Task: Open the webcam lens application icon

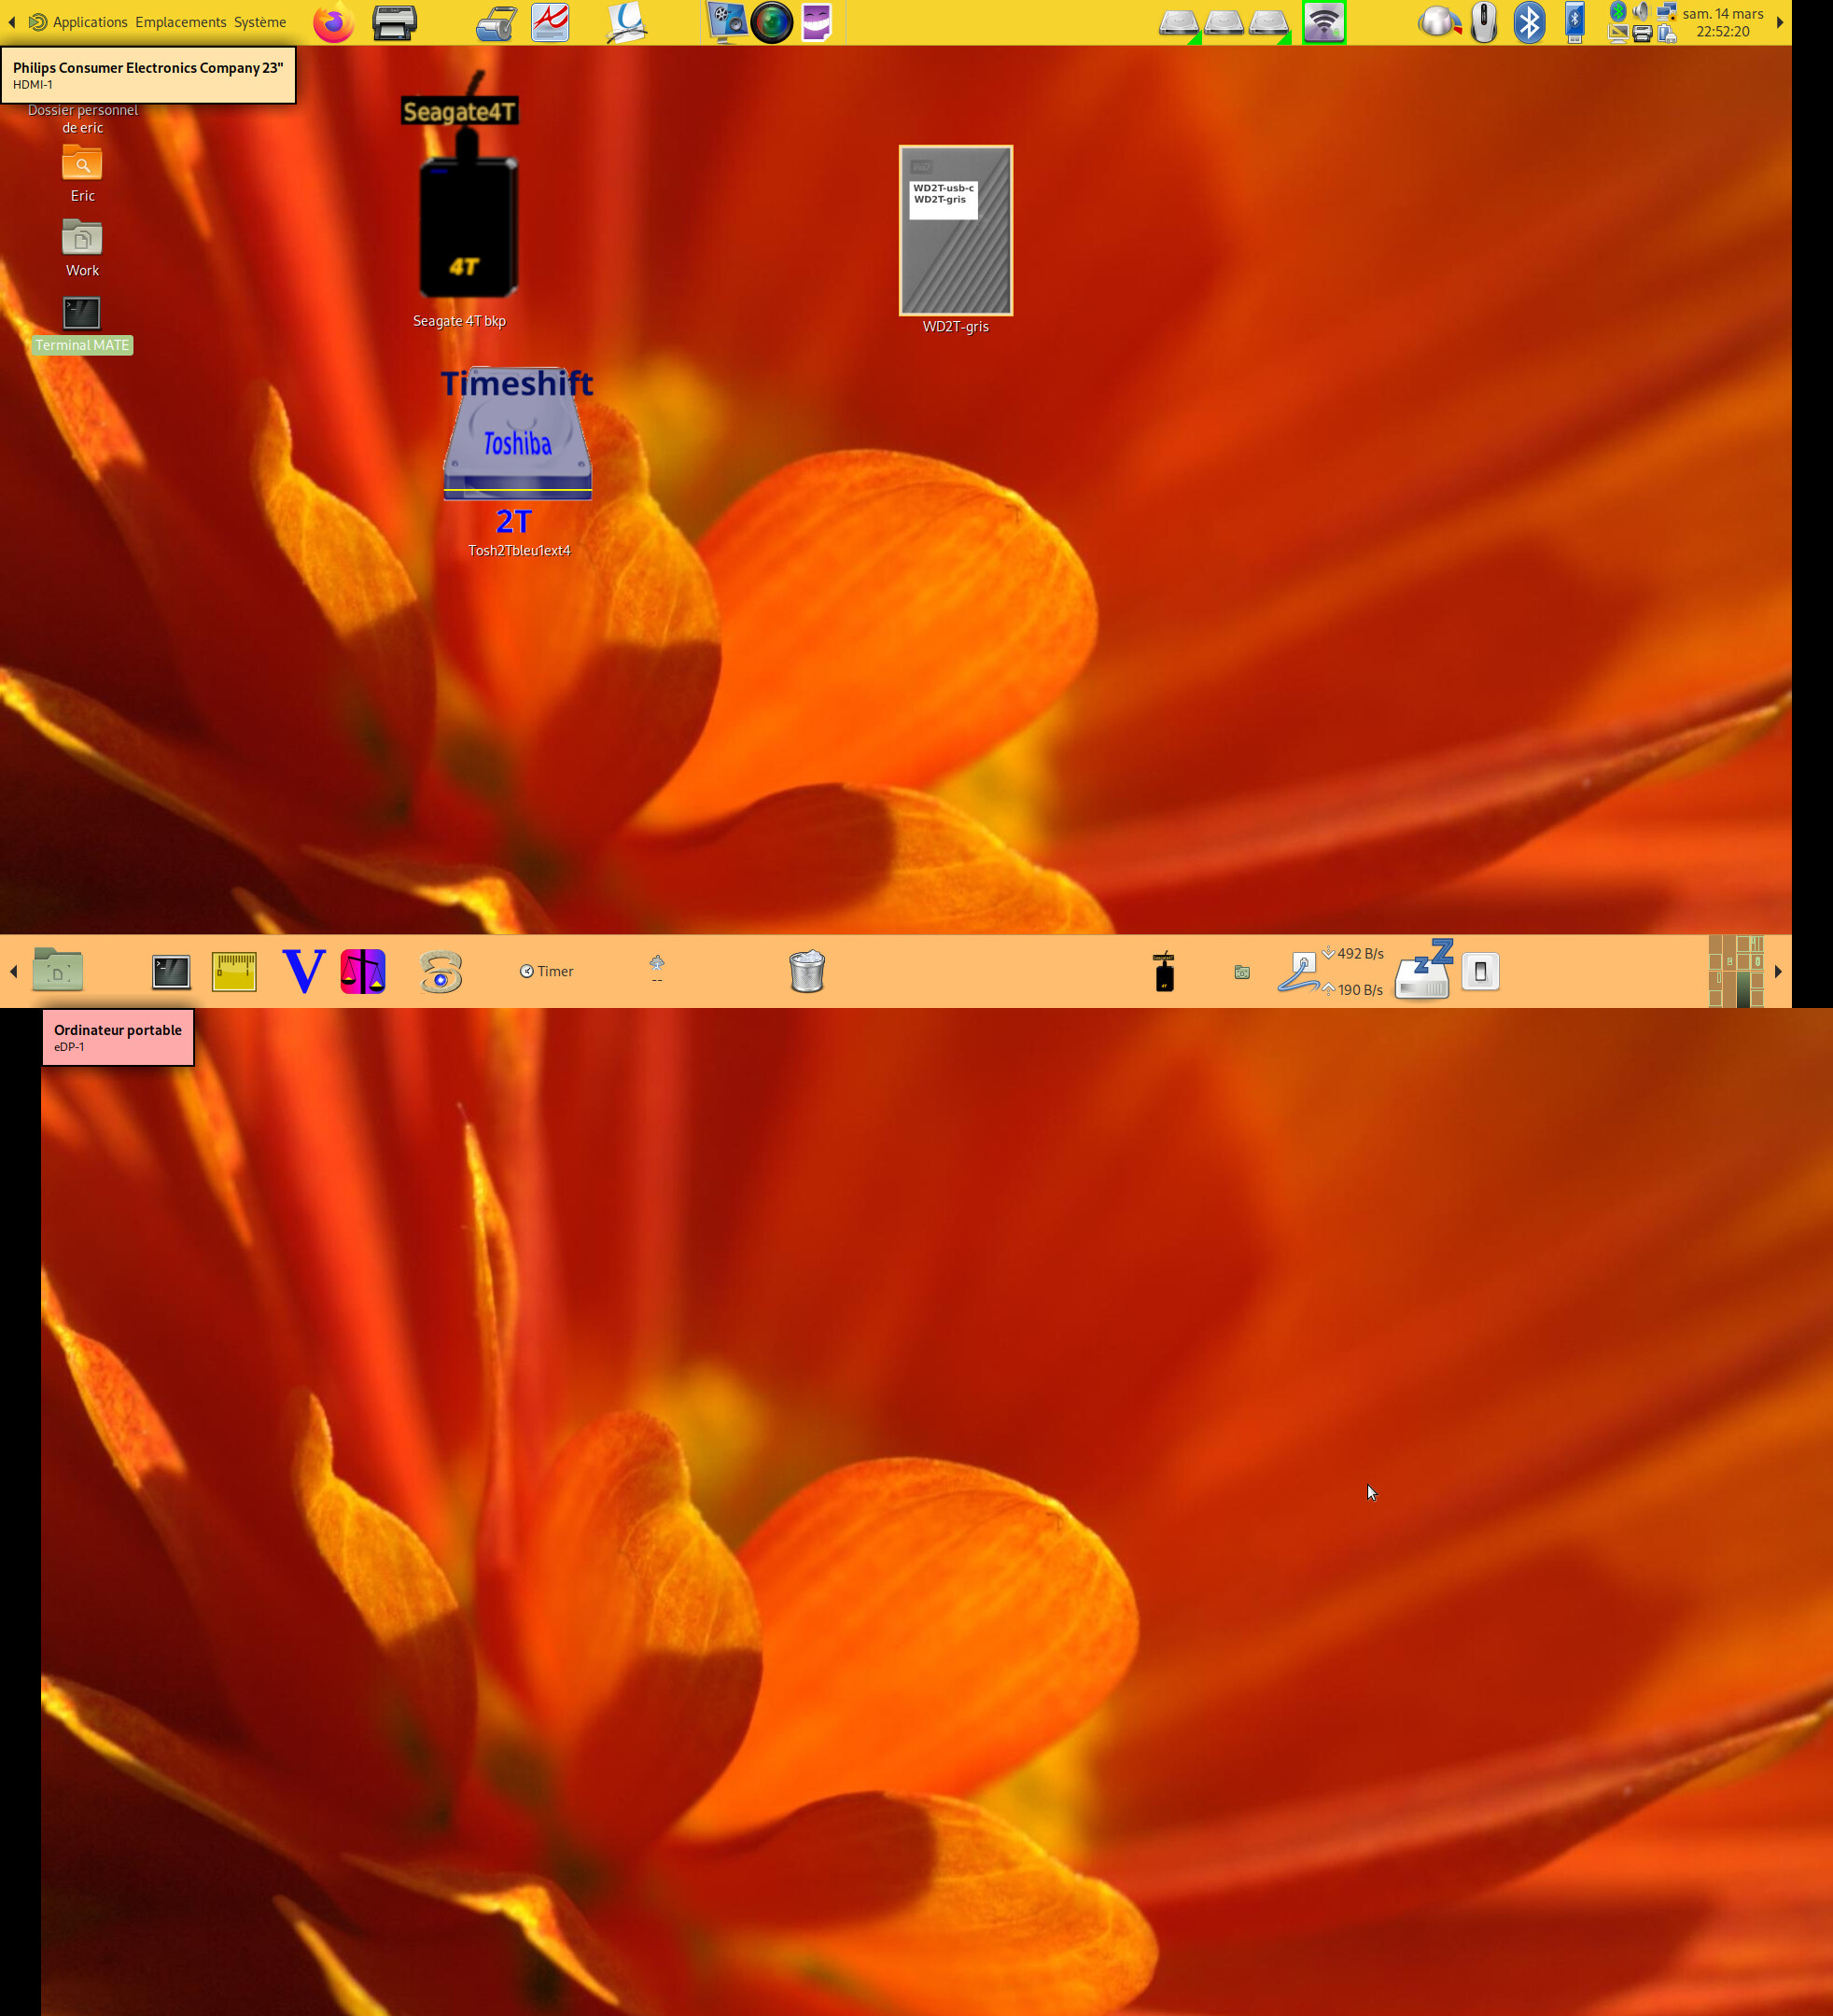Action: [x=771, y=22]
